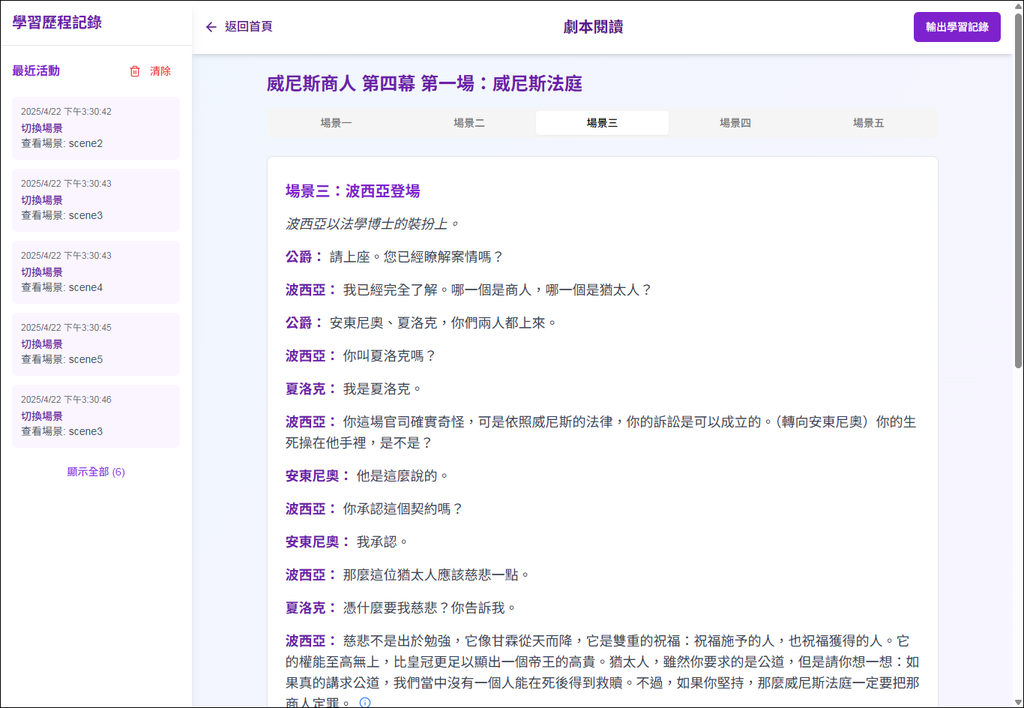
Task: Click the line 安東尼奧、夏洛克,你們兩人都上來。
Action: click(443, 323)
